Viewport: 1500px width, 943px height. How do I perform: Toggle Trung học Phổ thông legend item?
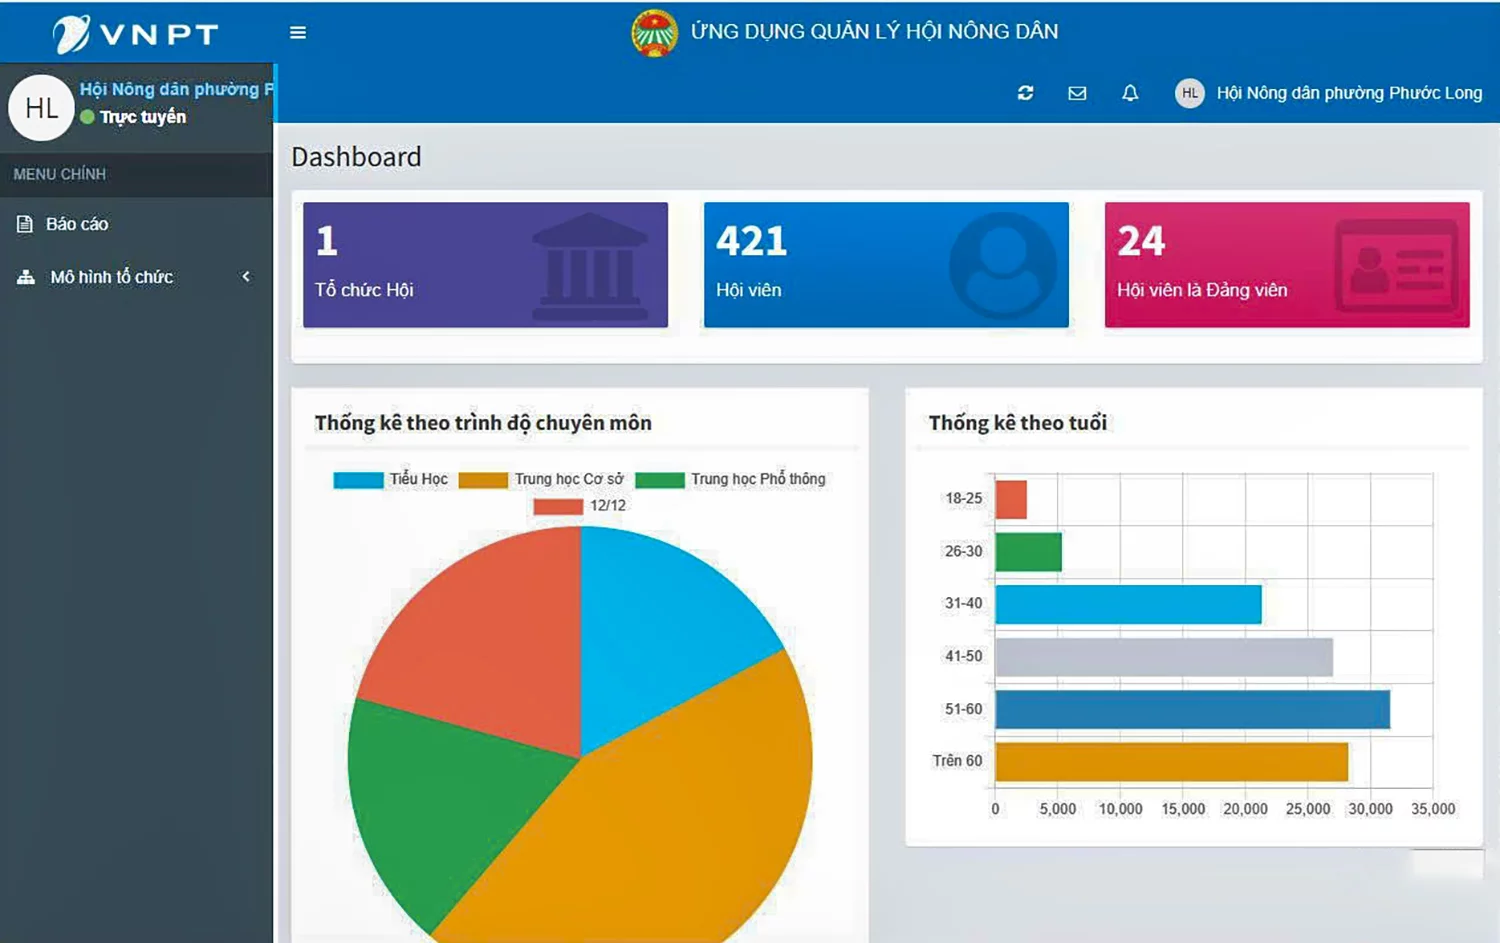point(731,480)
